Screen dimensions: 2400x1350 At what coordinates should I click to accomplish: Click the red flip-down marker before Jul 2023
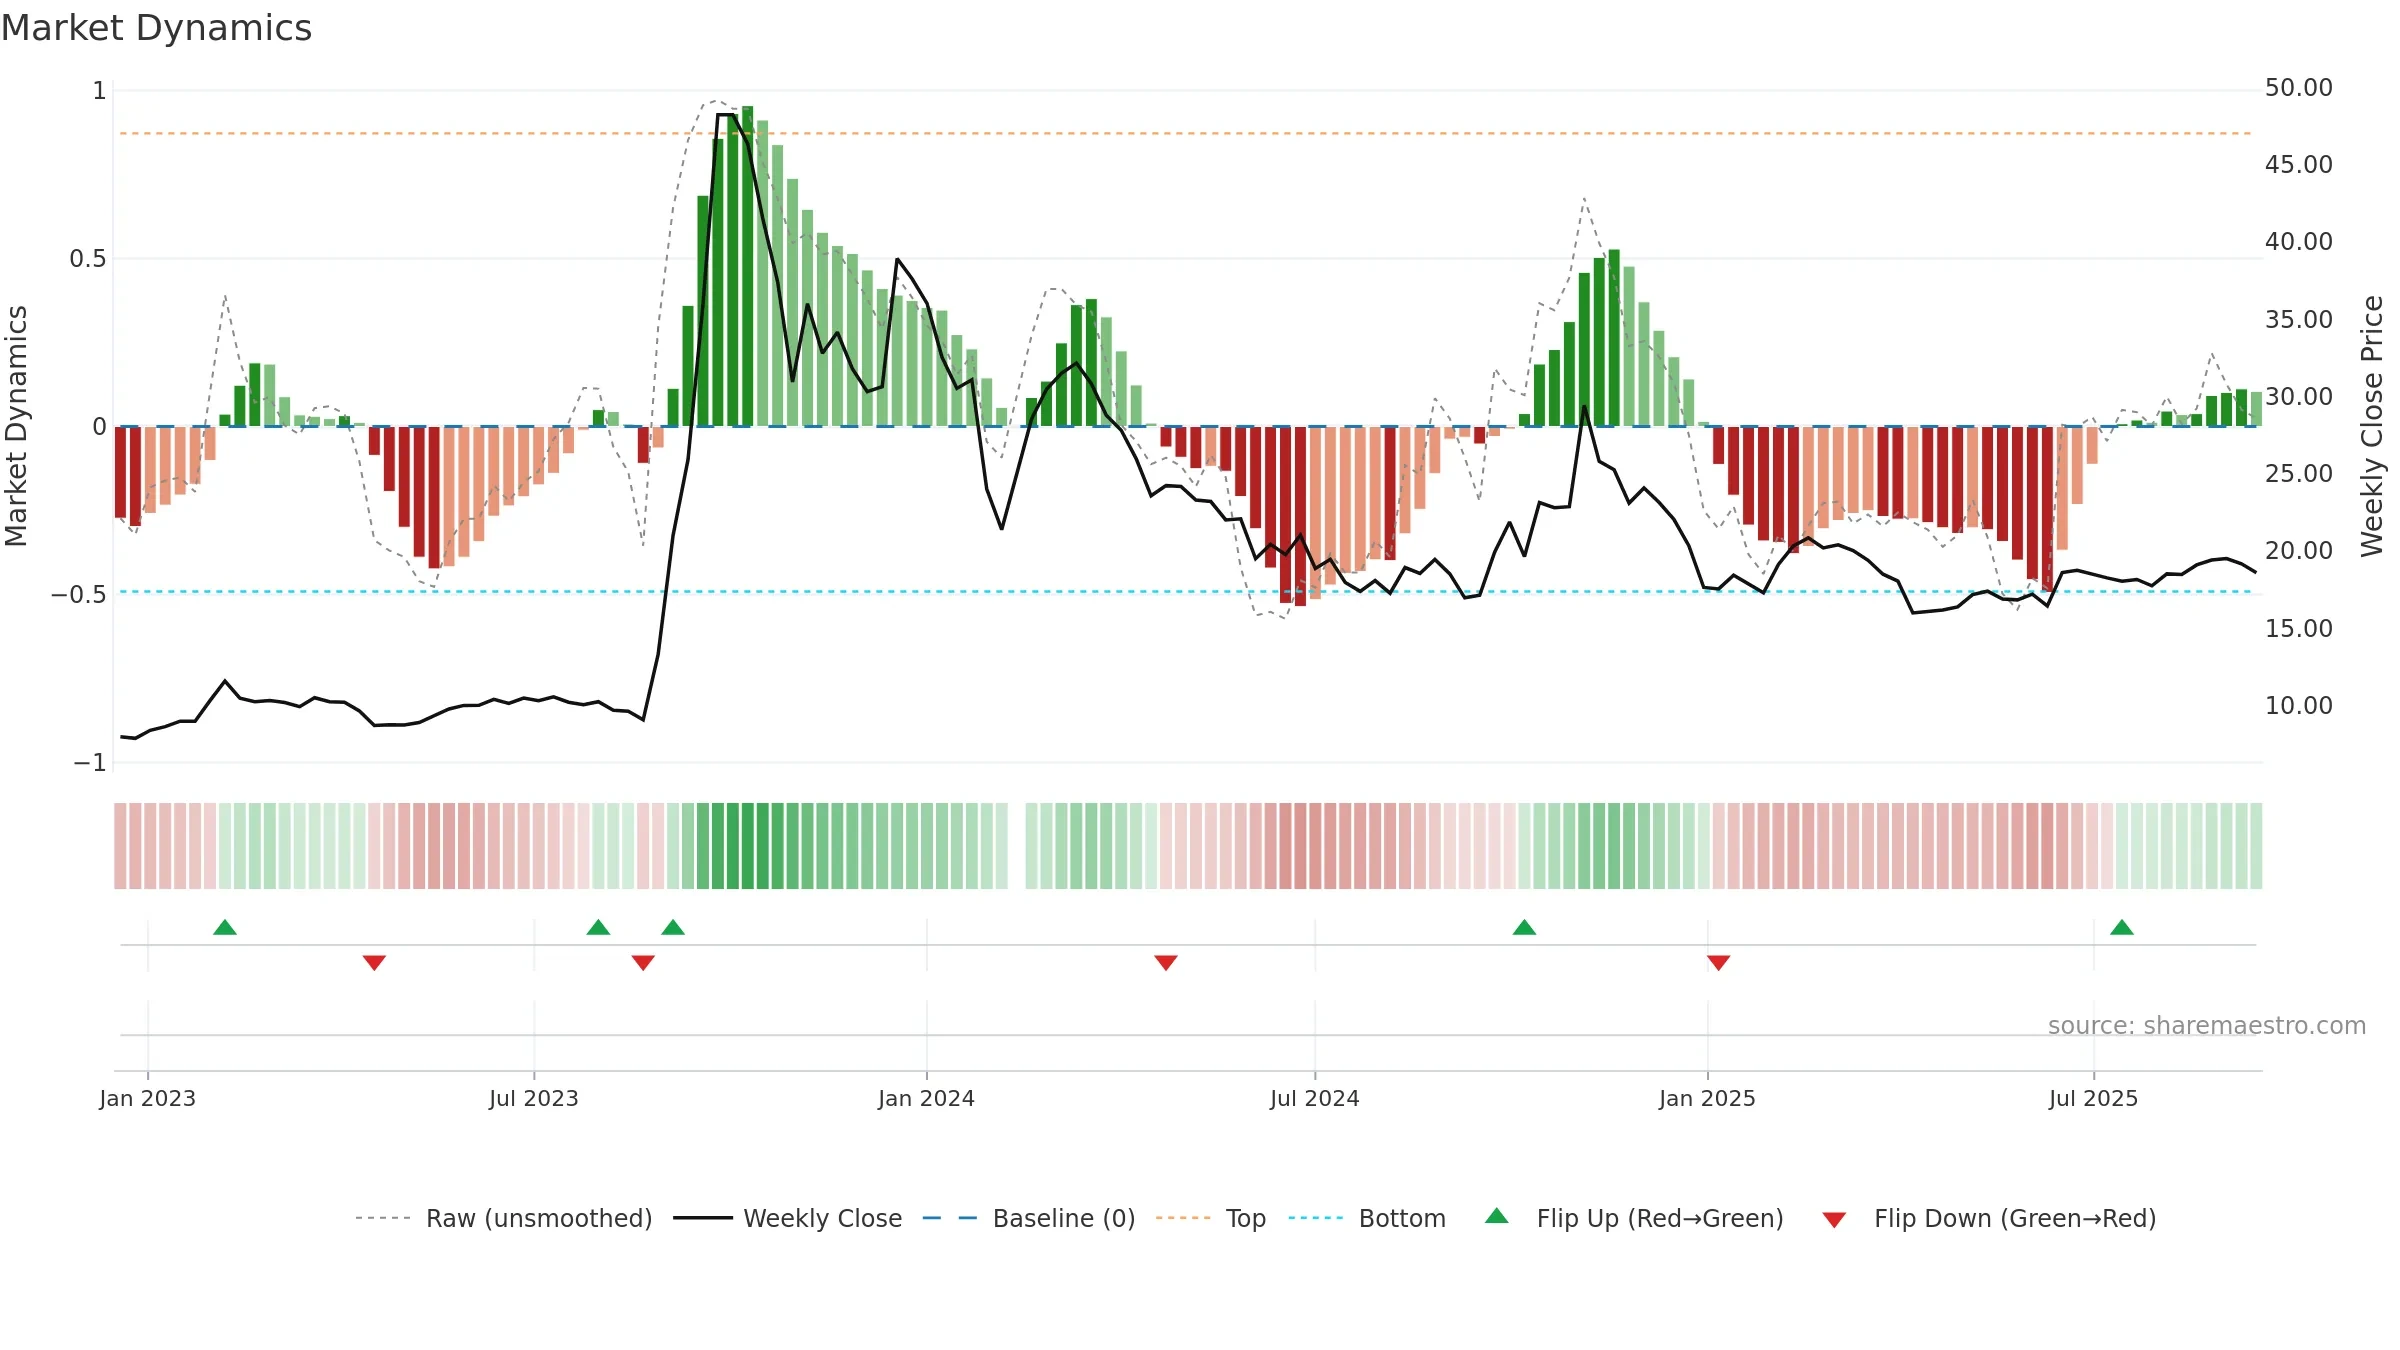374,962
